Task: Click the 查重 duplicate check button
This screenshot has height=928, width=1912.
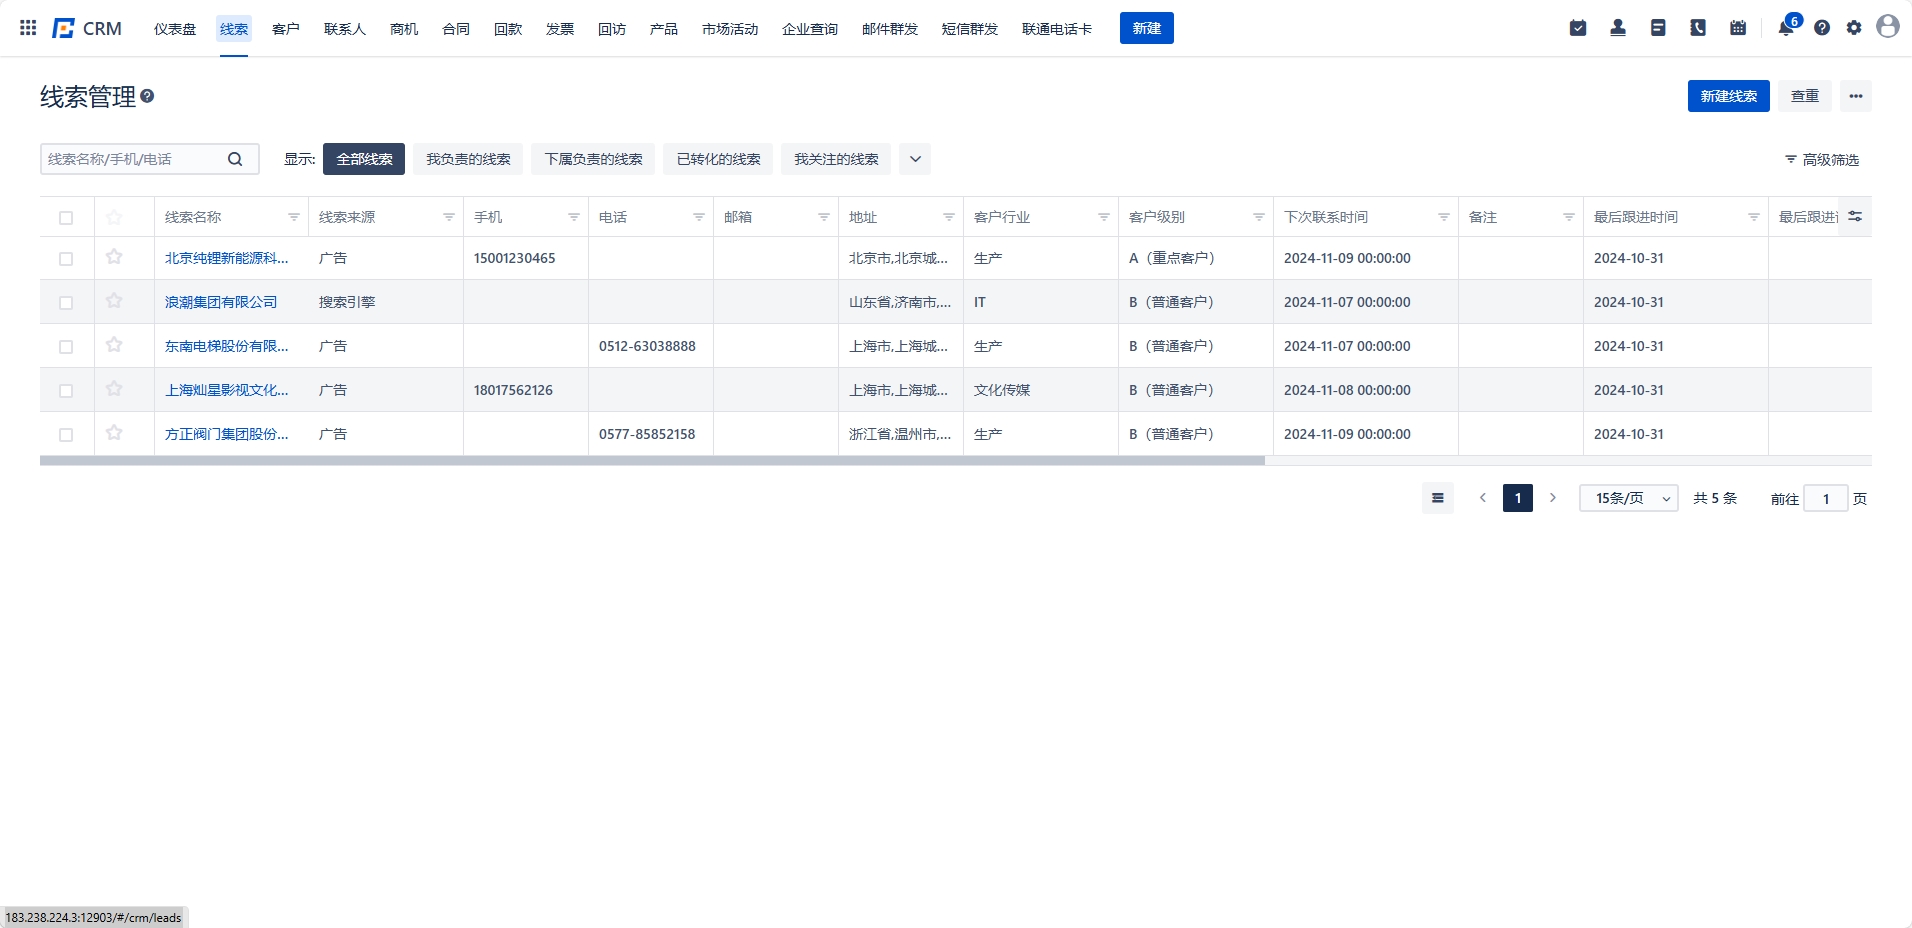Action: click(1805, 96)
